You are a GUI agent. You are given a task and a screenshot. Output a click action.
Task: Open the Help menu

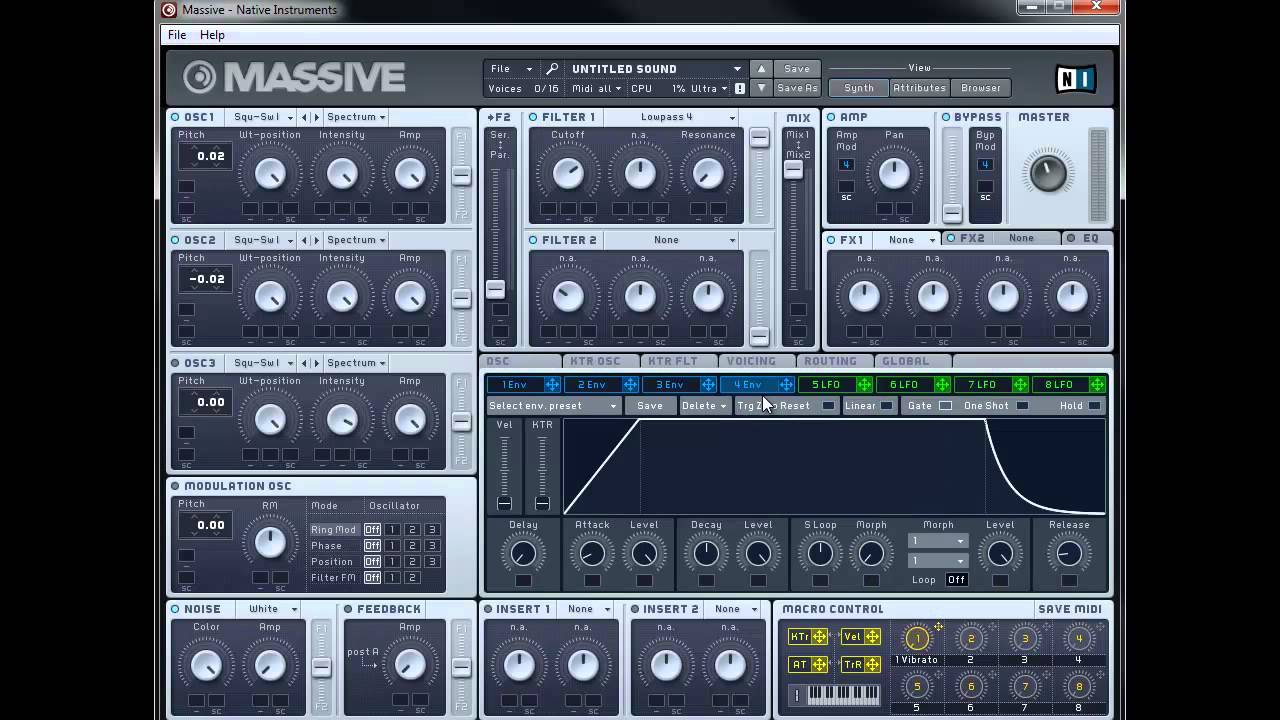click(212, 35)
